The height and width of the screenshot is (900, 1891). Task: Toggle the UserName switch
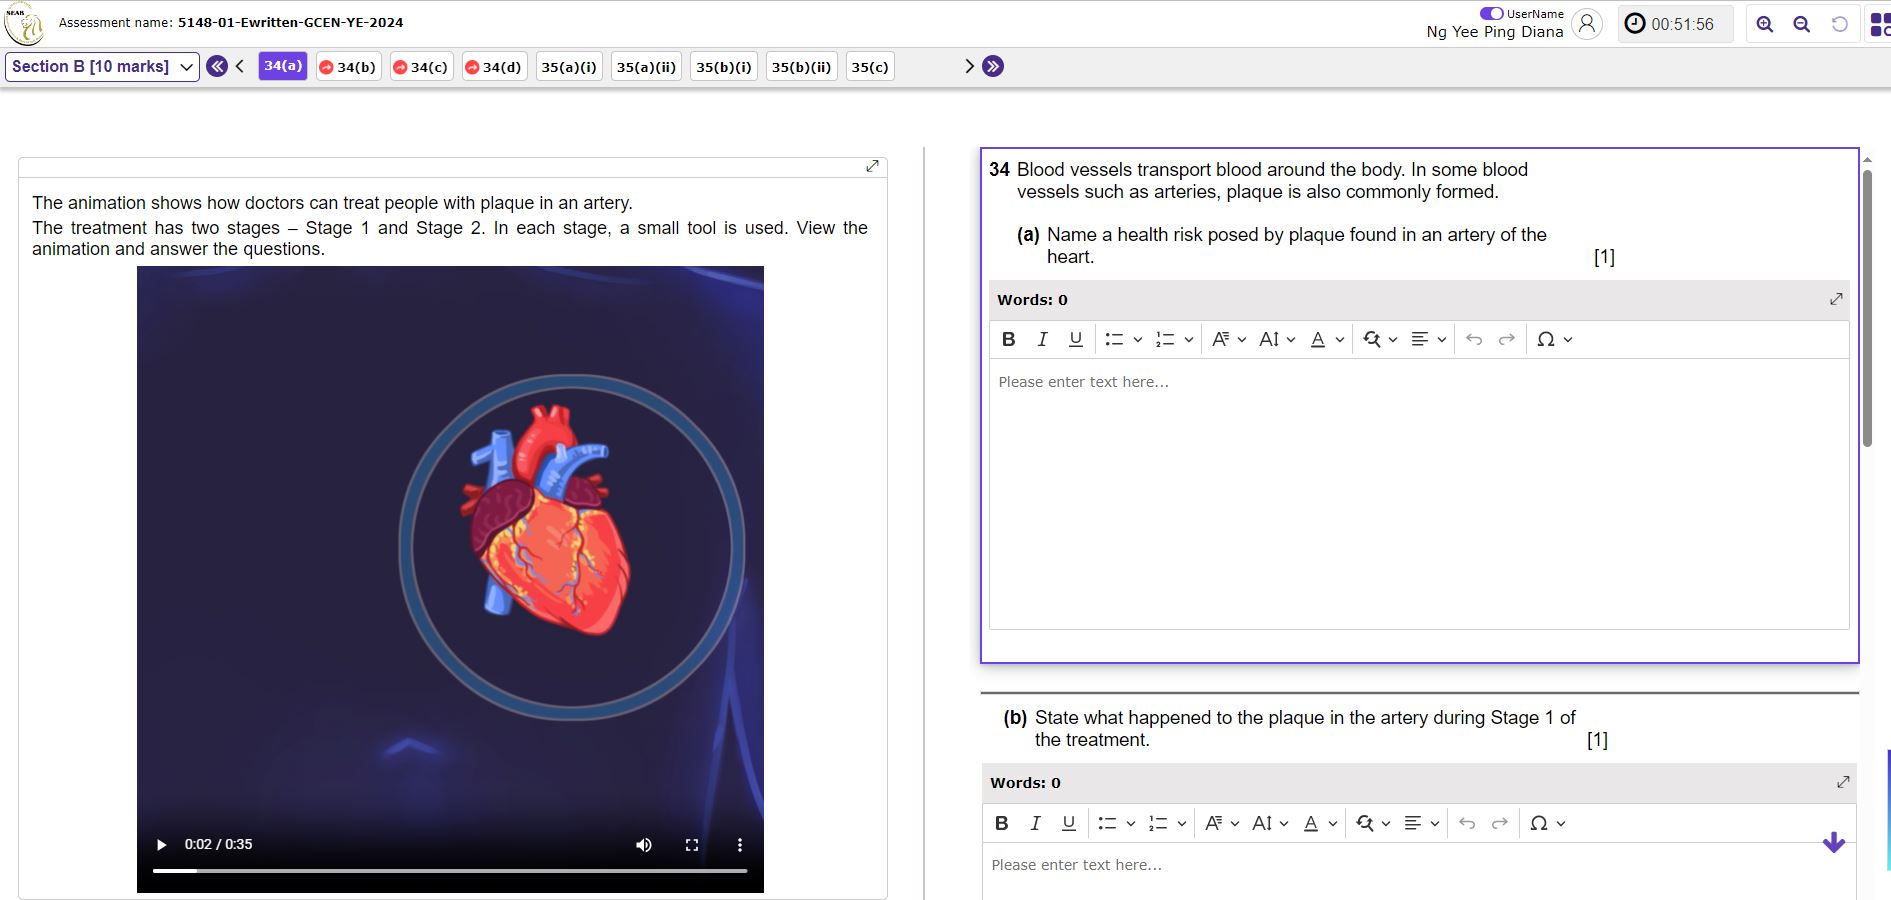click(x=1491, y=13)
